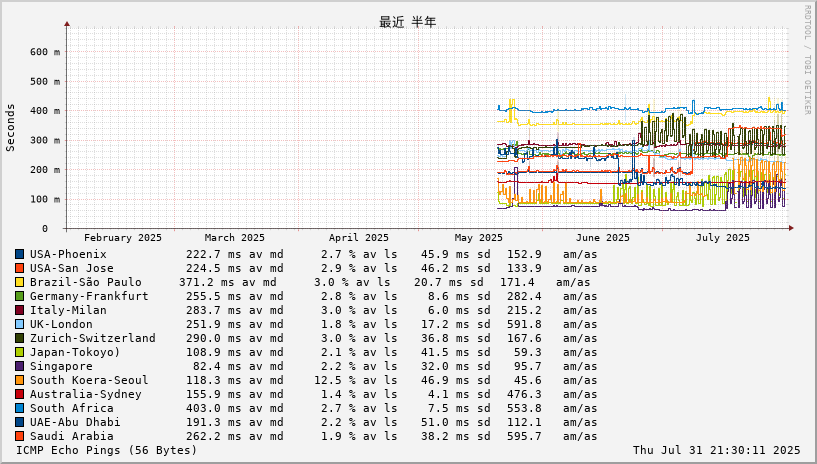Viewport: 817px width, 464px height.
Task: Click the "July 2025" x-axis label
Action: tap(723, 238)
